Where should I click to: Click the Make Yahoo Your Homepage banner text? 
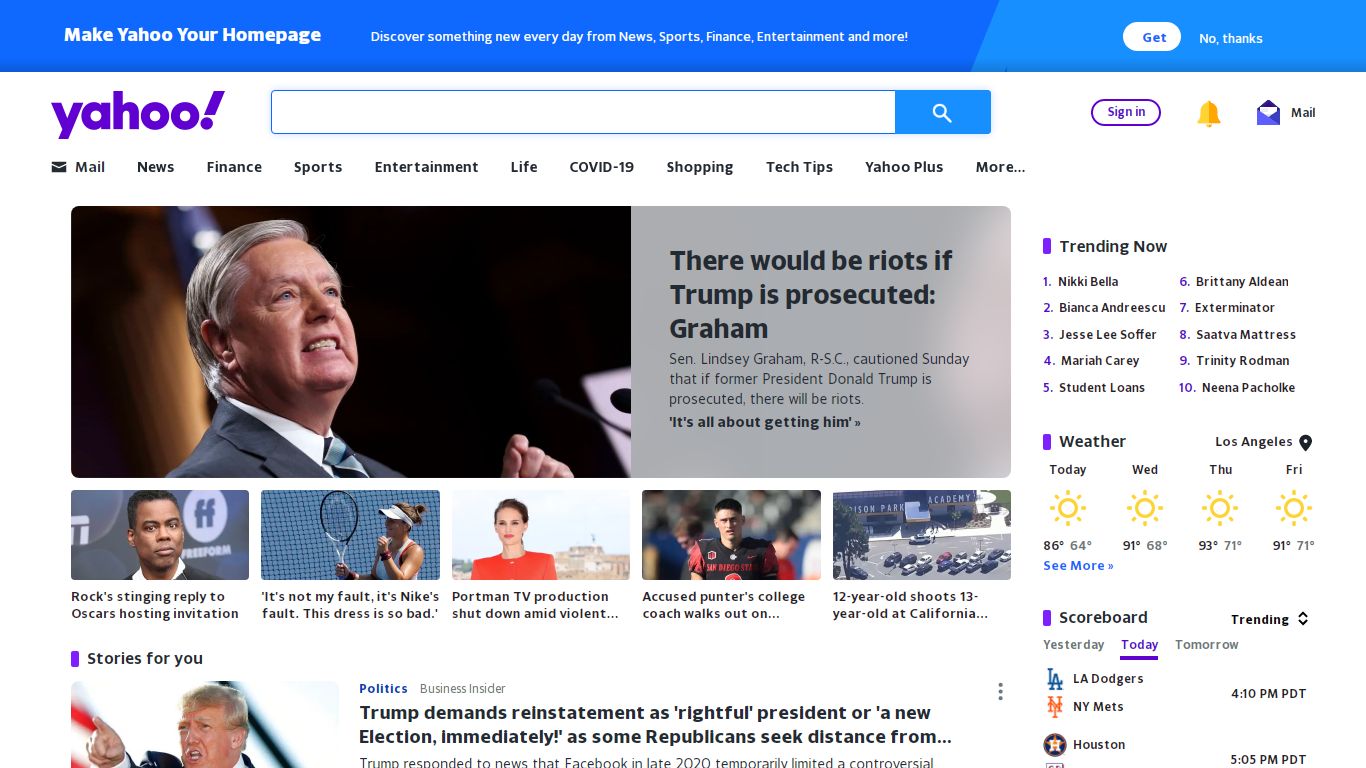(193, 35)
